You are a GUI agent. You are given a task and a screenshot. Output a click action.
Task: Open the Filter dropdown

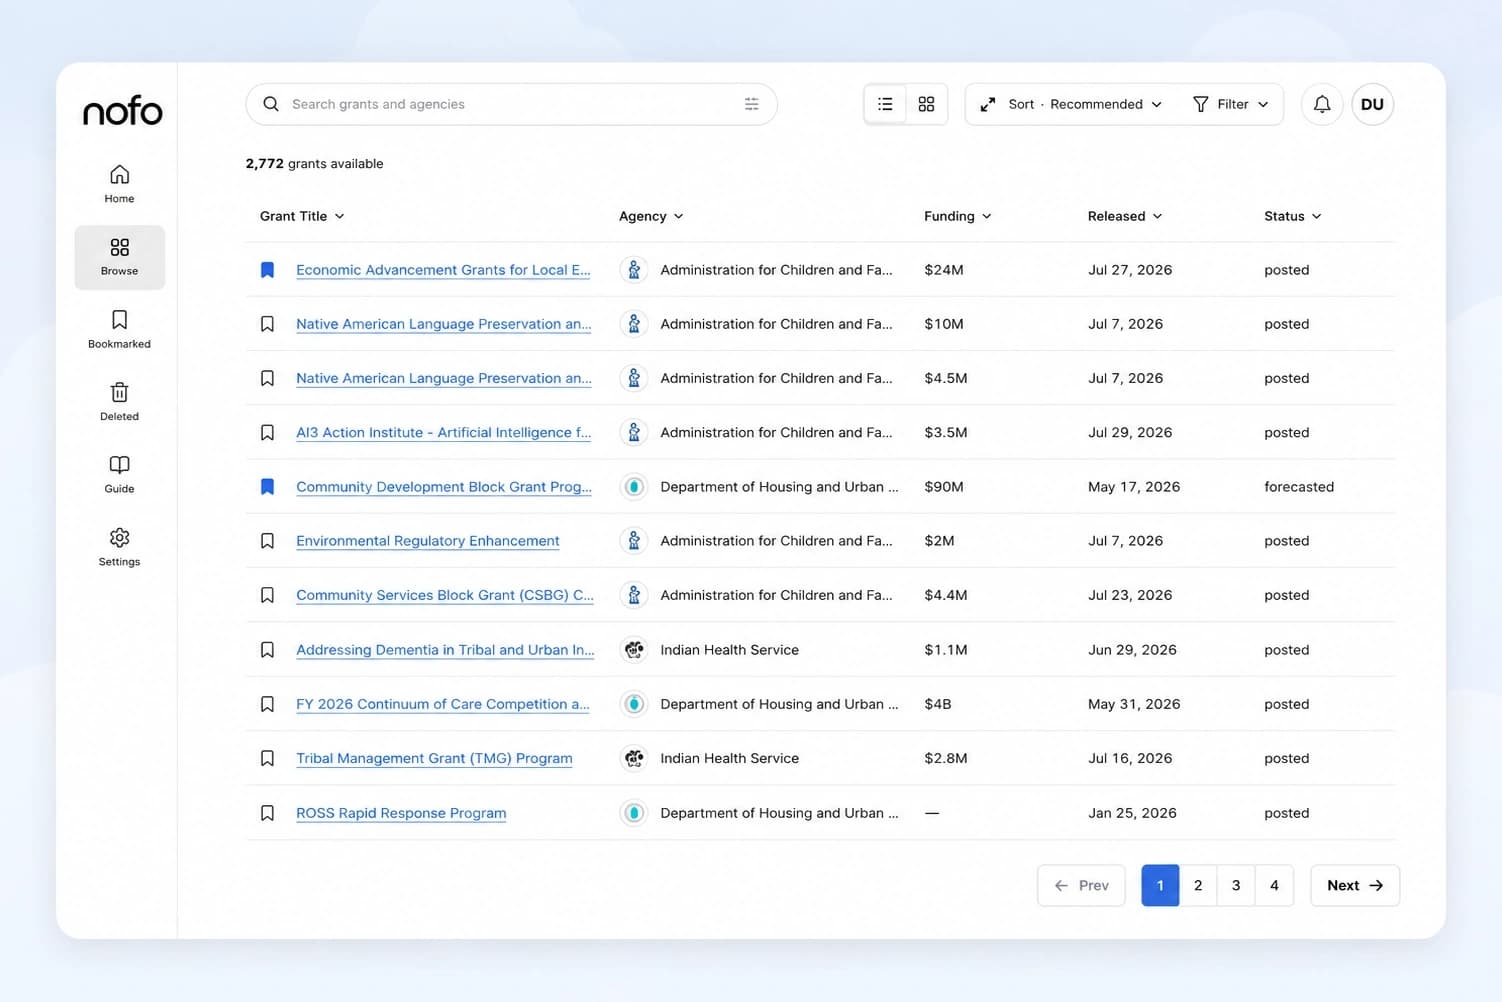1231,104
